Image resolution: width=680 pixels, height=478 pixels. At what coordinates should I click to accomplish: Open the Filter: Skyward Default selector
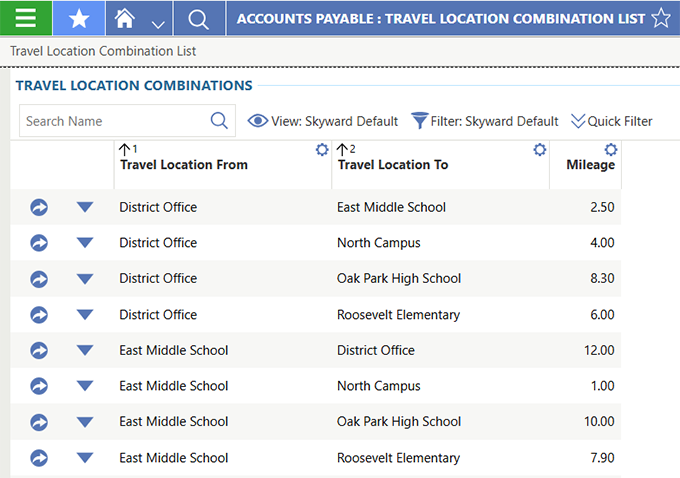[x=485, y=121]
